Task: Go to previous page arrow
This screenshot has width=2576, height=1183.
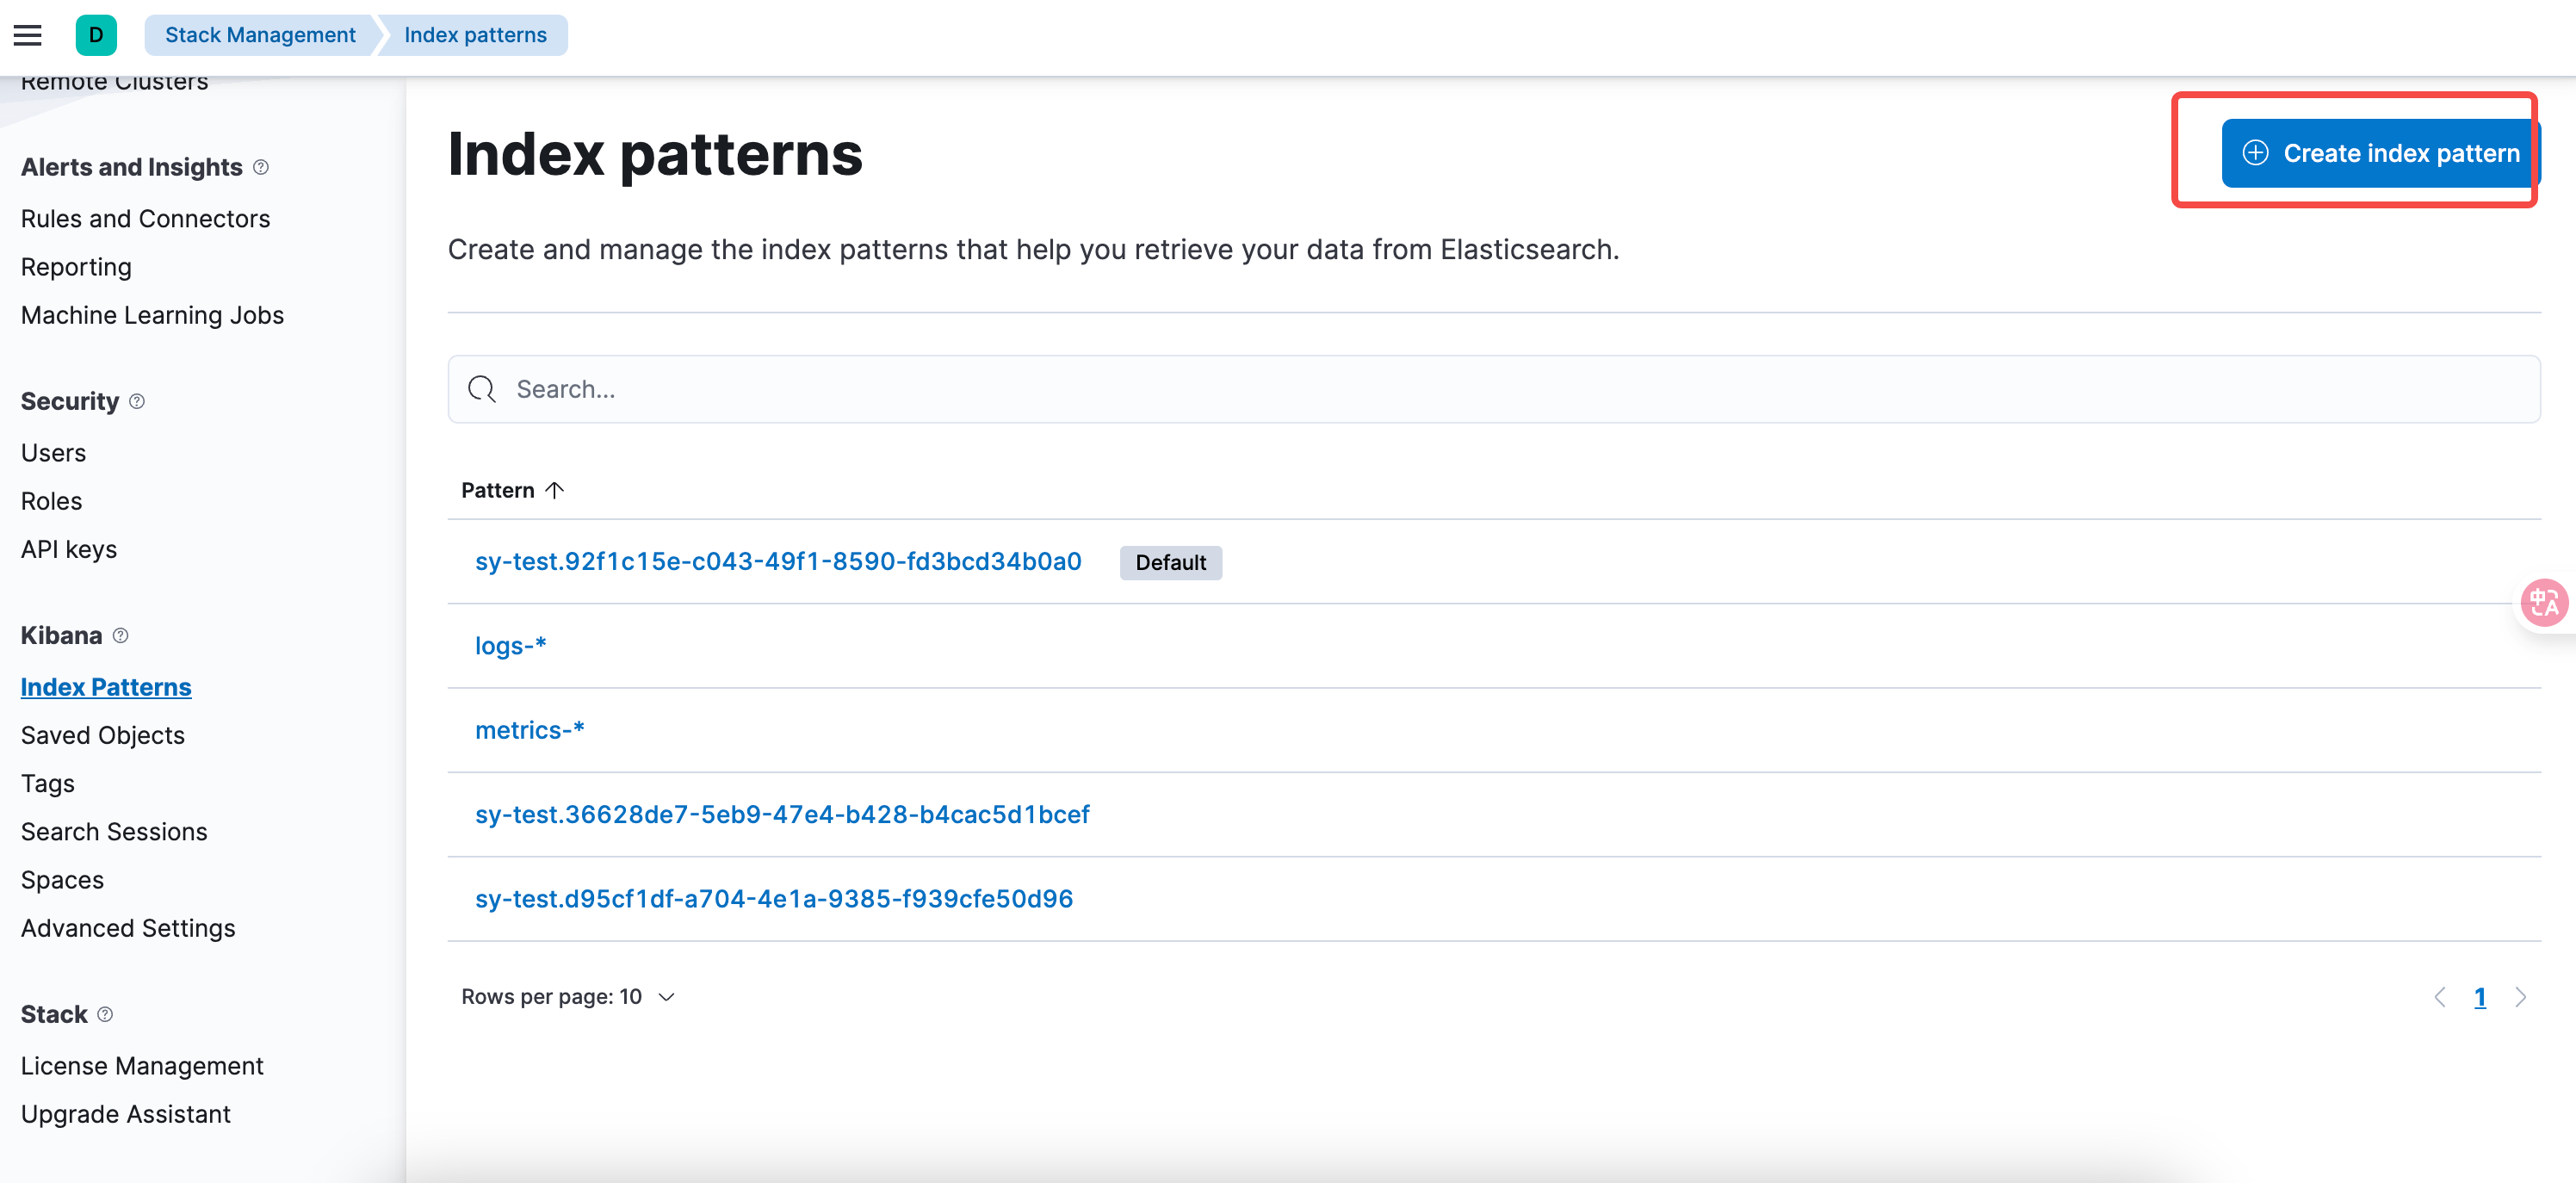Action: click(x=2440, y=997)
